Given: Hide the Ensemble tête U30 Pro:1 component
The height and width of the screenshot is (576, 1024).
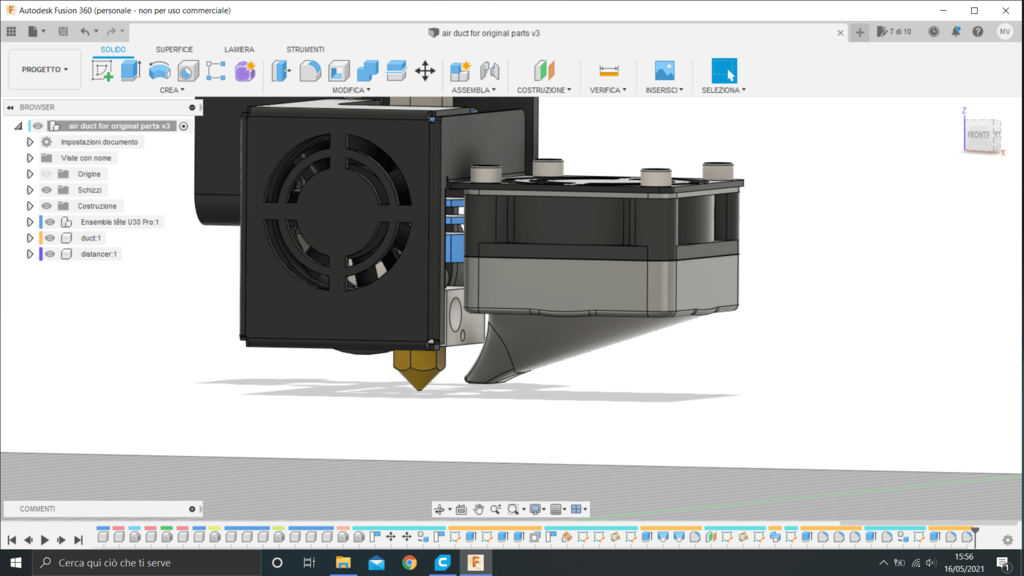Looking at the screenshot, I should click(x=50, y=222).
